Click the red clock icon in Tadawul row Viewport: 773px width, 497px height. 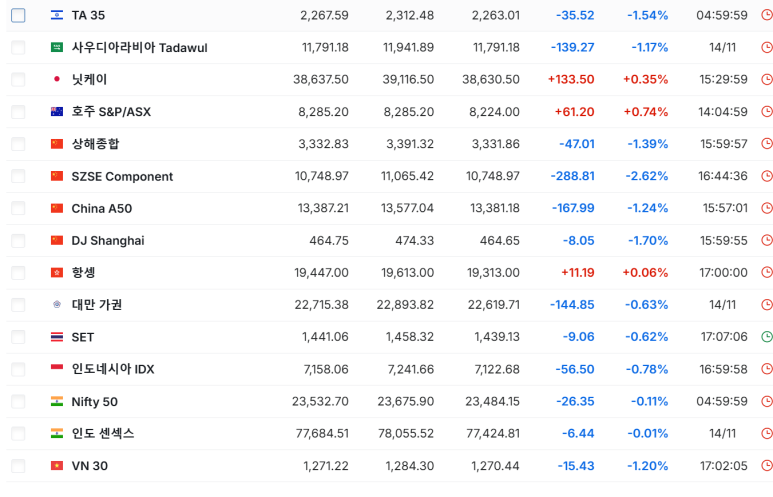tap(767, 47)
